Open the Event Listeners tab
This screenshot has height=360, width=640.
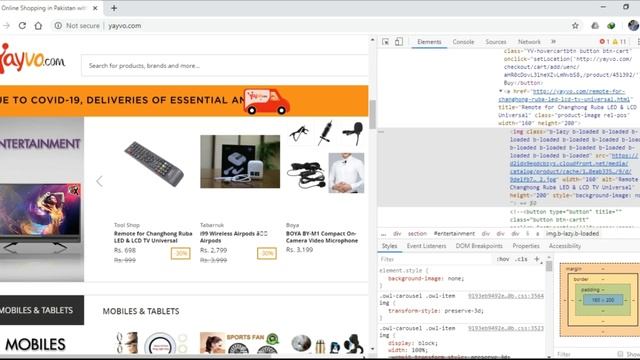point(426,246)
